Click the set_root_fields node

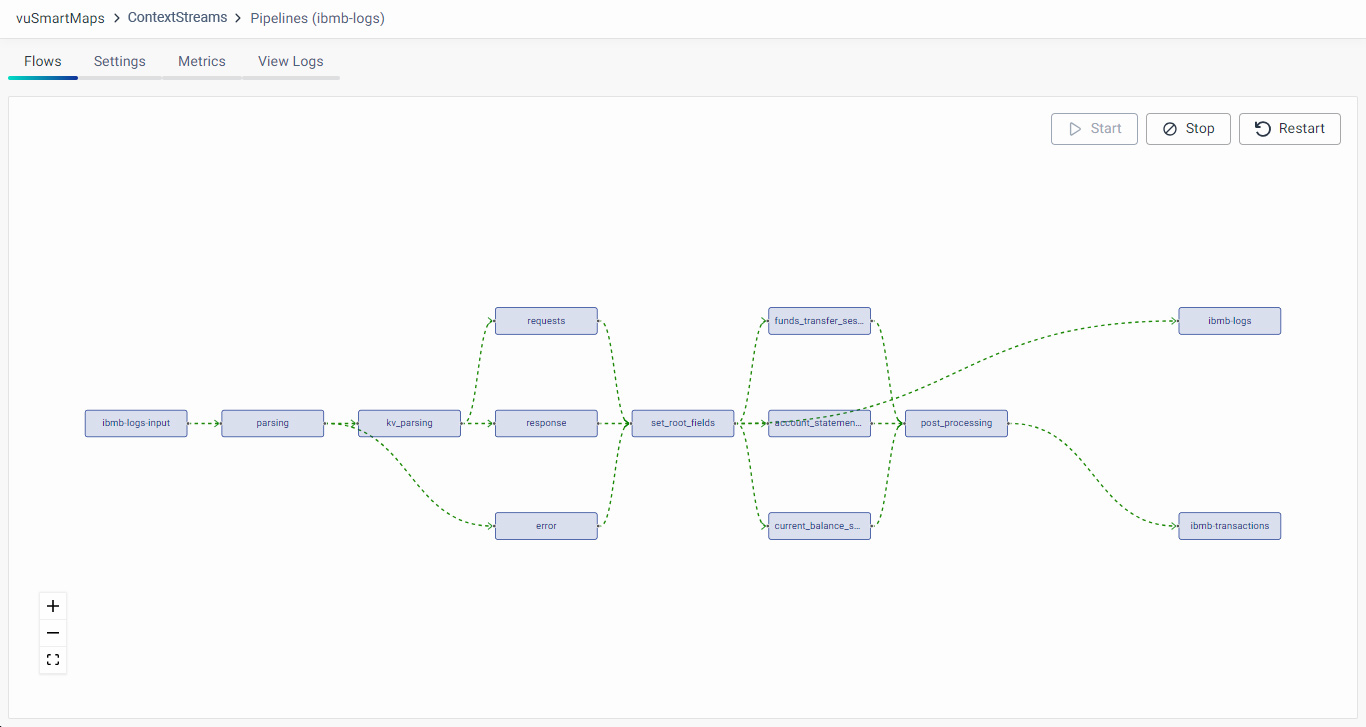pyautogui.click(x=683, y=423)
